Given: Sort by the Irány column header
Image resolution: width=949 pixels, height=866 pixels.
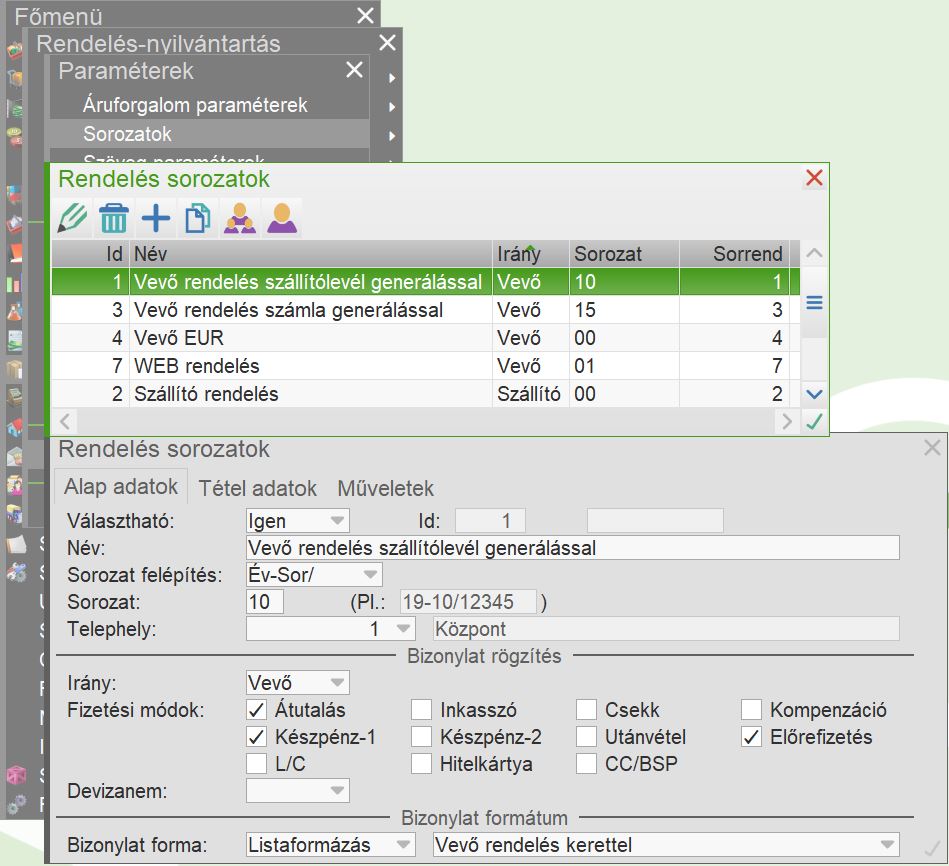Looking at the screenshot, I should [x=531, y=254].
